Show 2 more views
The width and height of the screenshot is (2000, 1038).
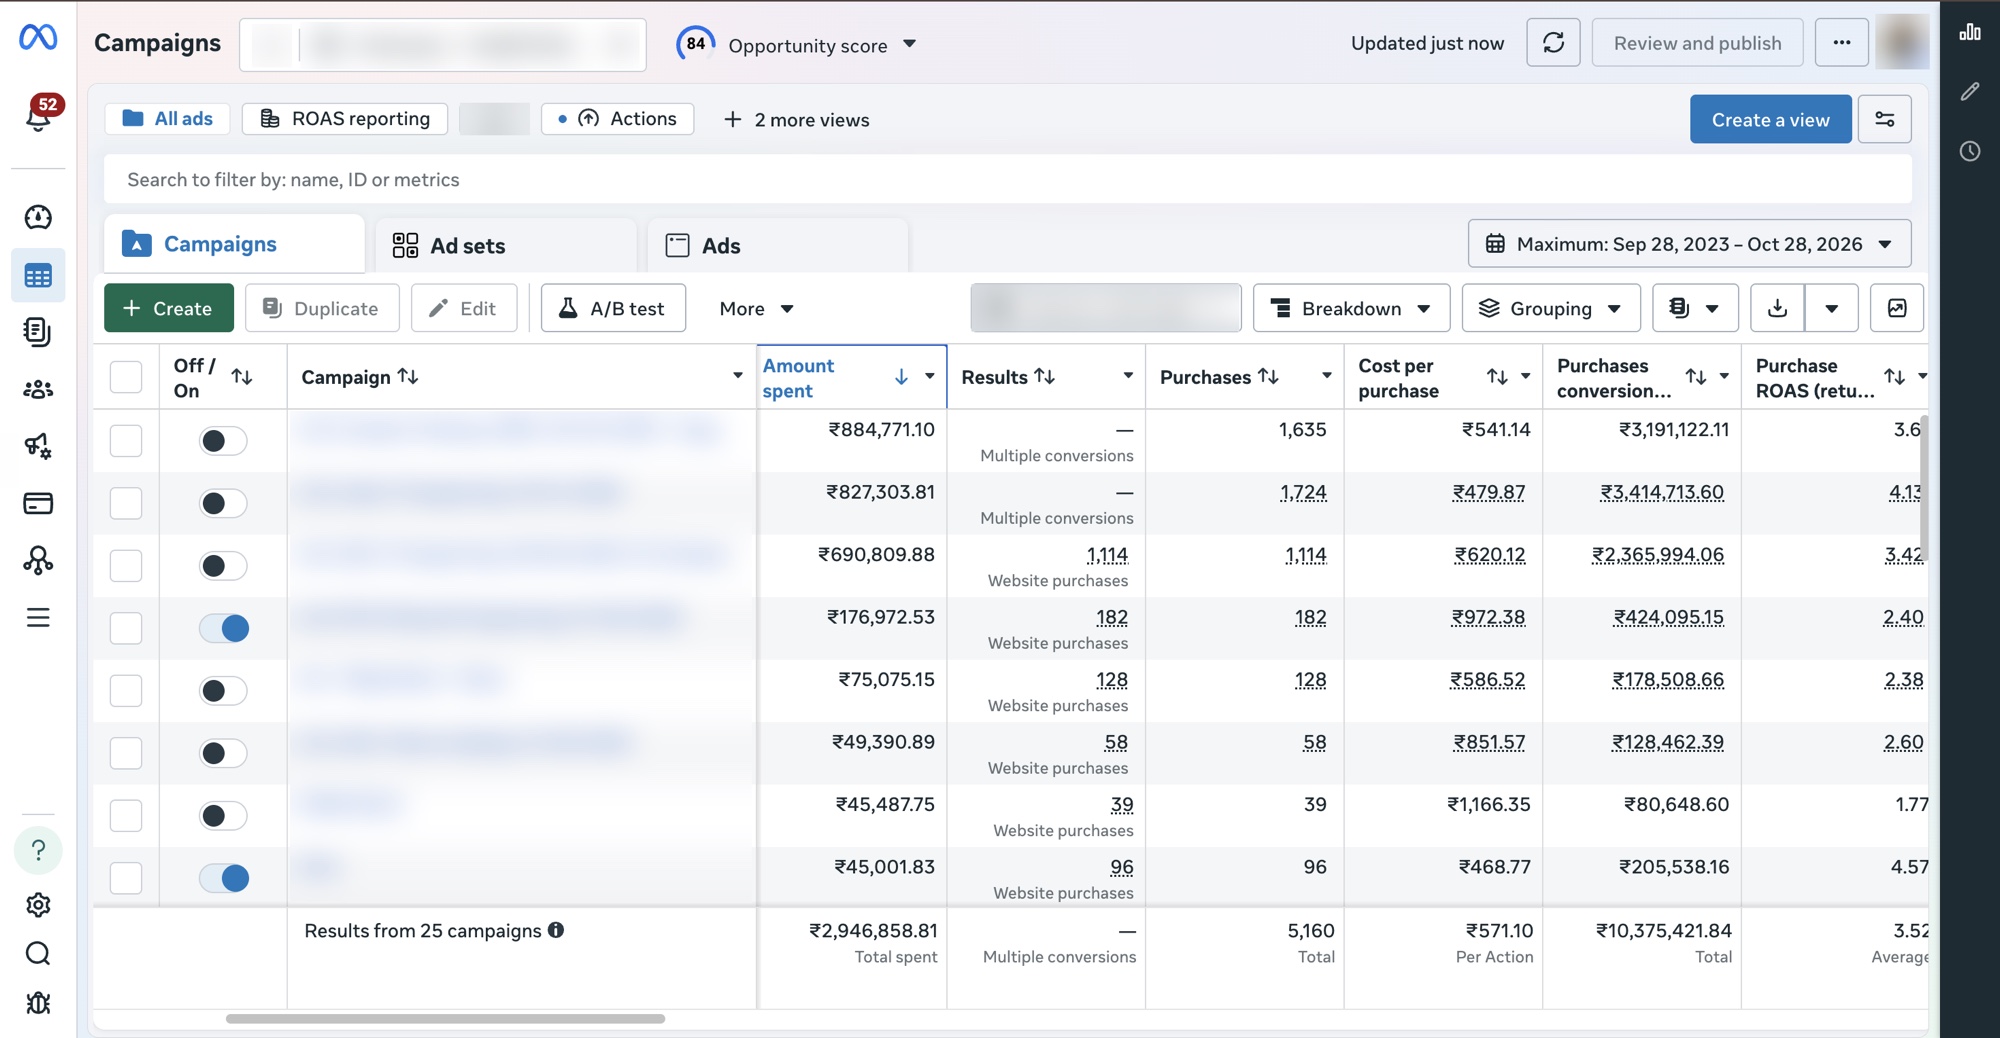(x=796, y=120)
